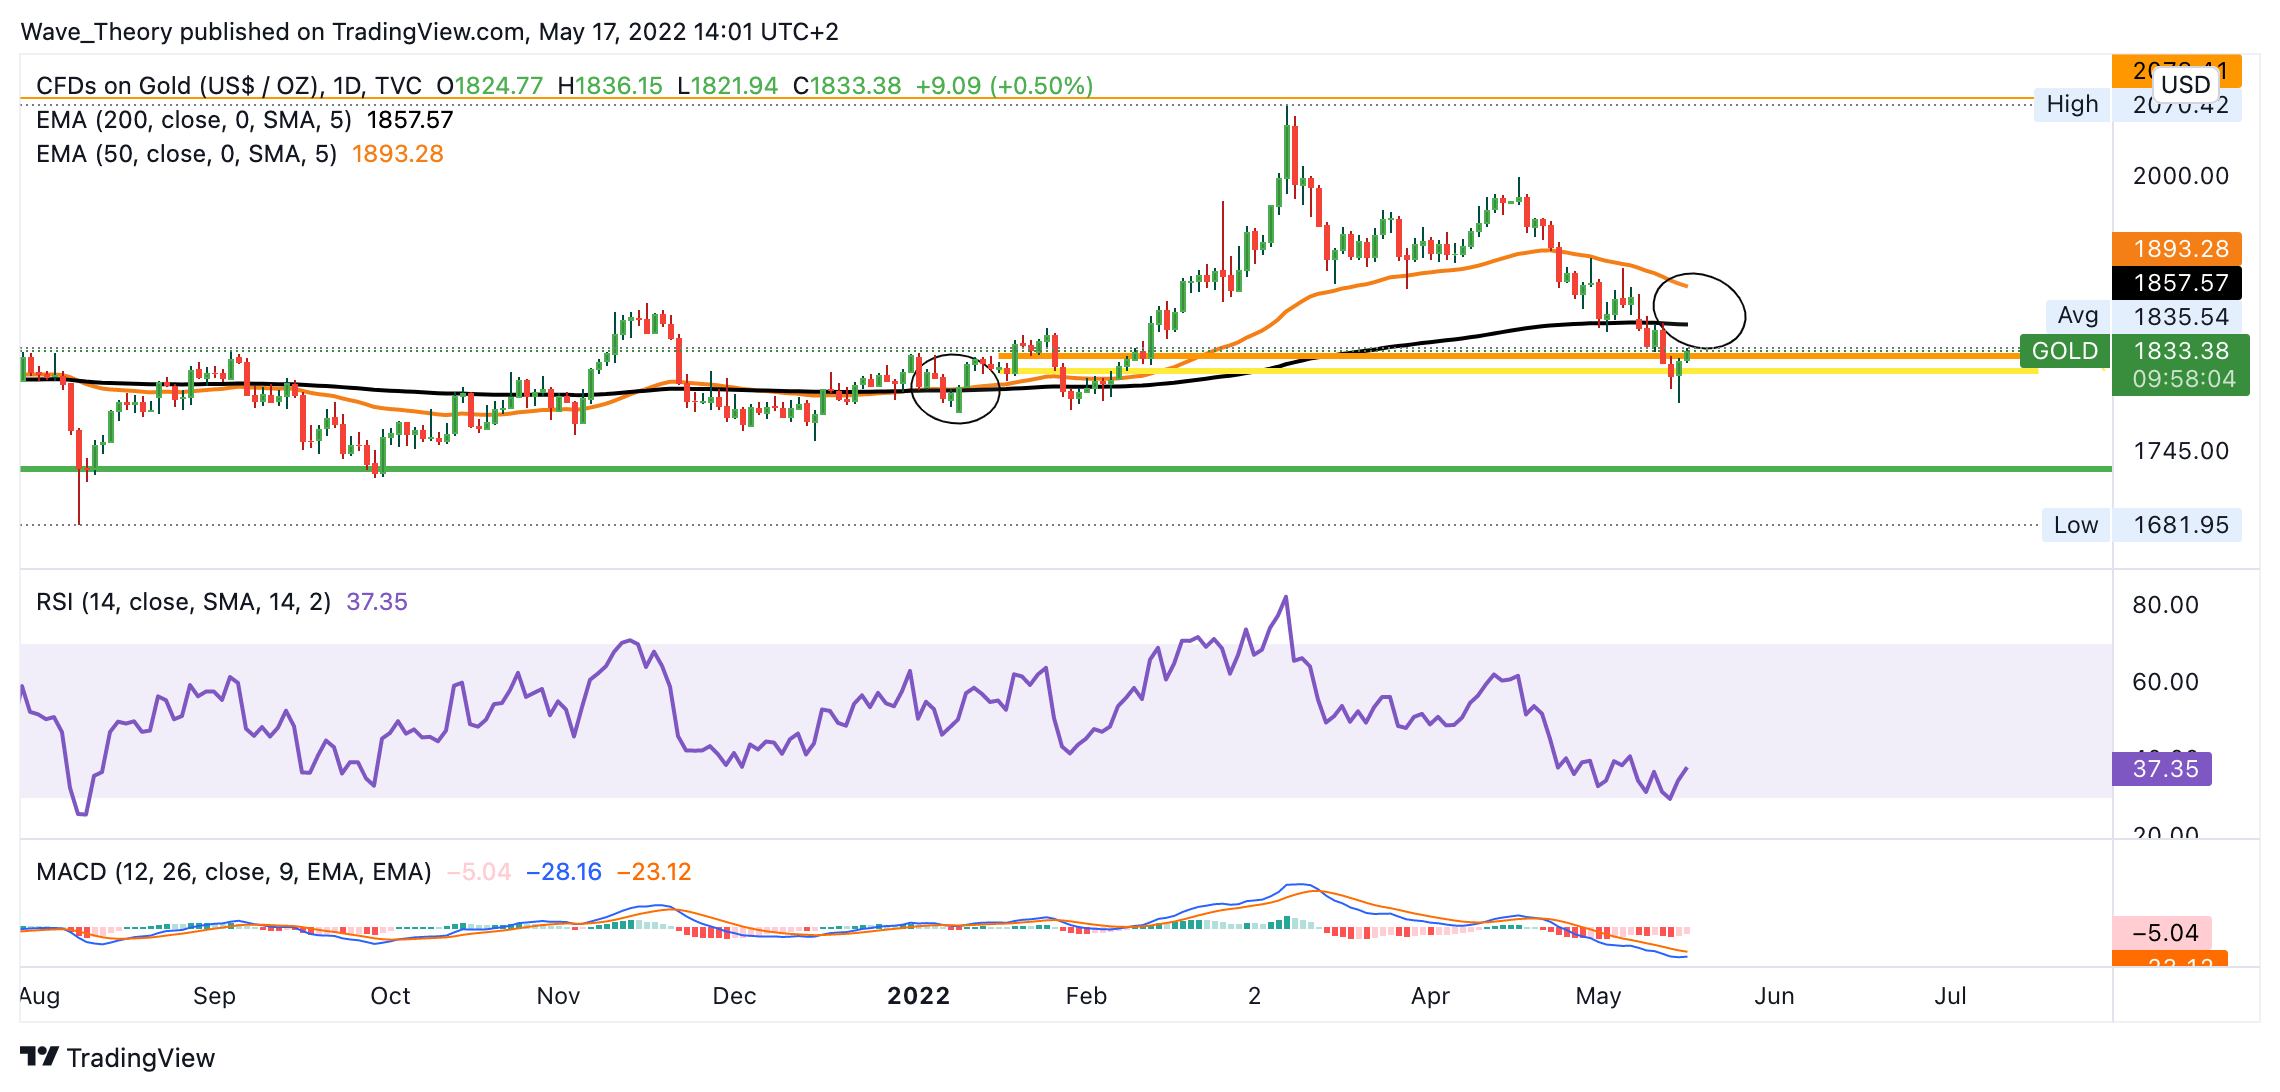
Task: Click the CFDs on Gold symbol title
Action: (228, 86)
